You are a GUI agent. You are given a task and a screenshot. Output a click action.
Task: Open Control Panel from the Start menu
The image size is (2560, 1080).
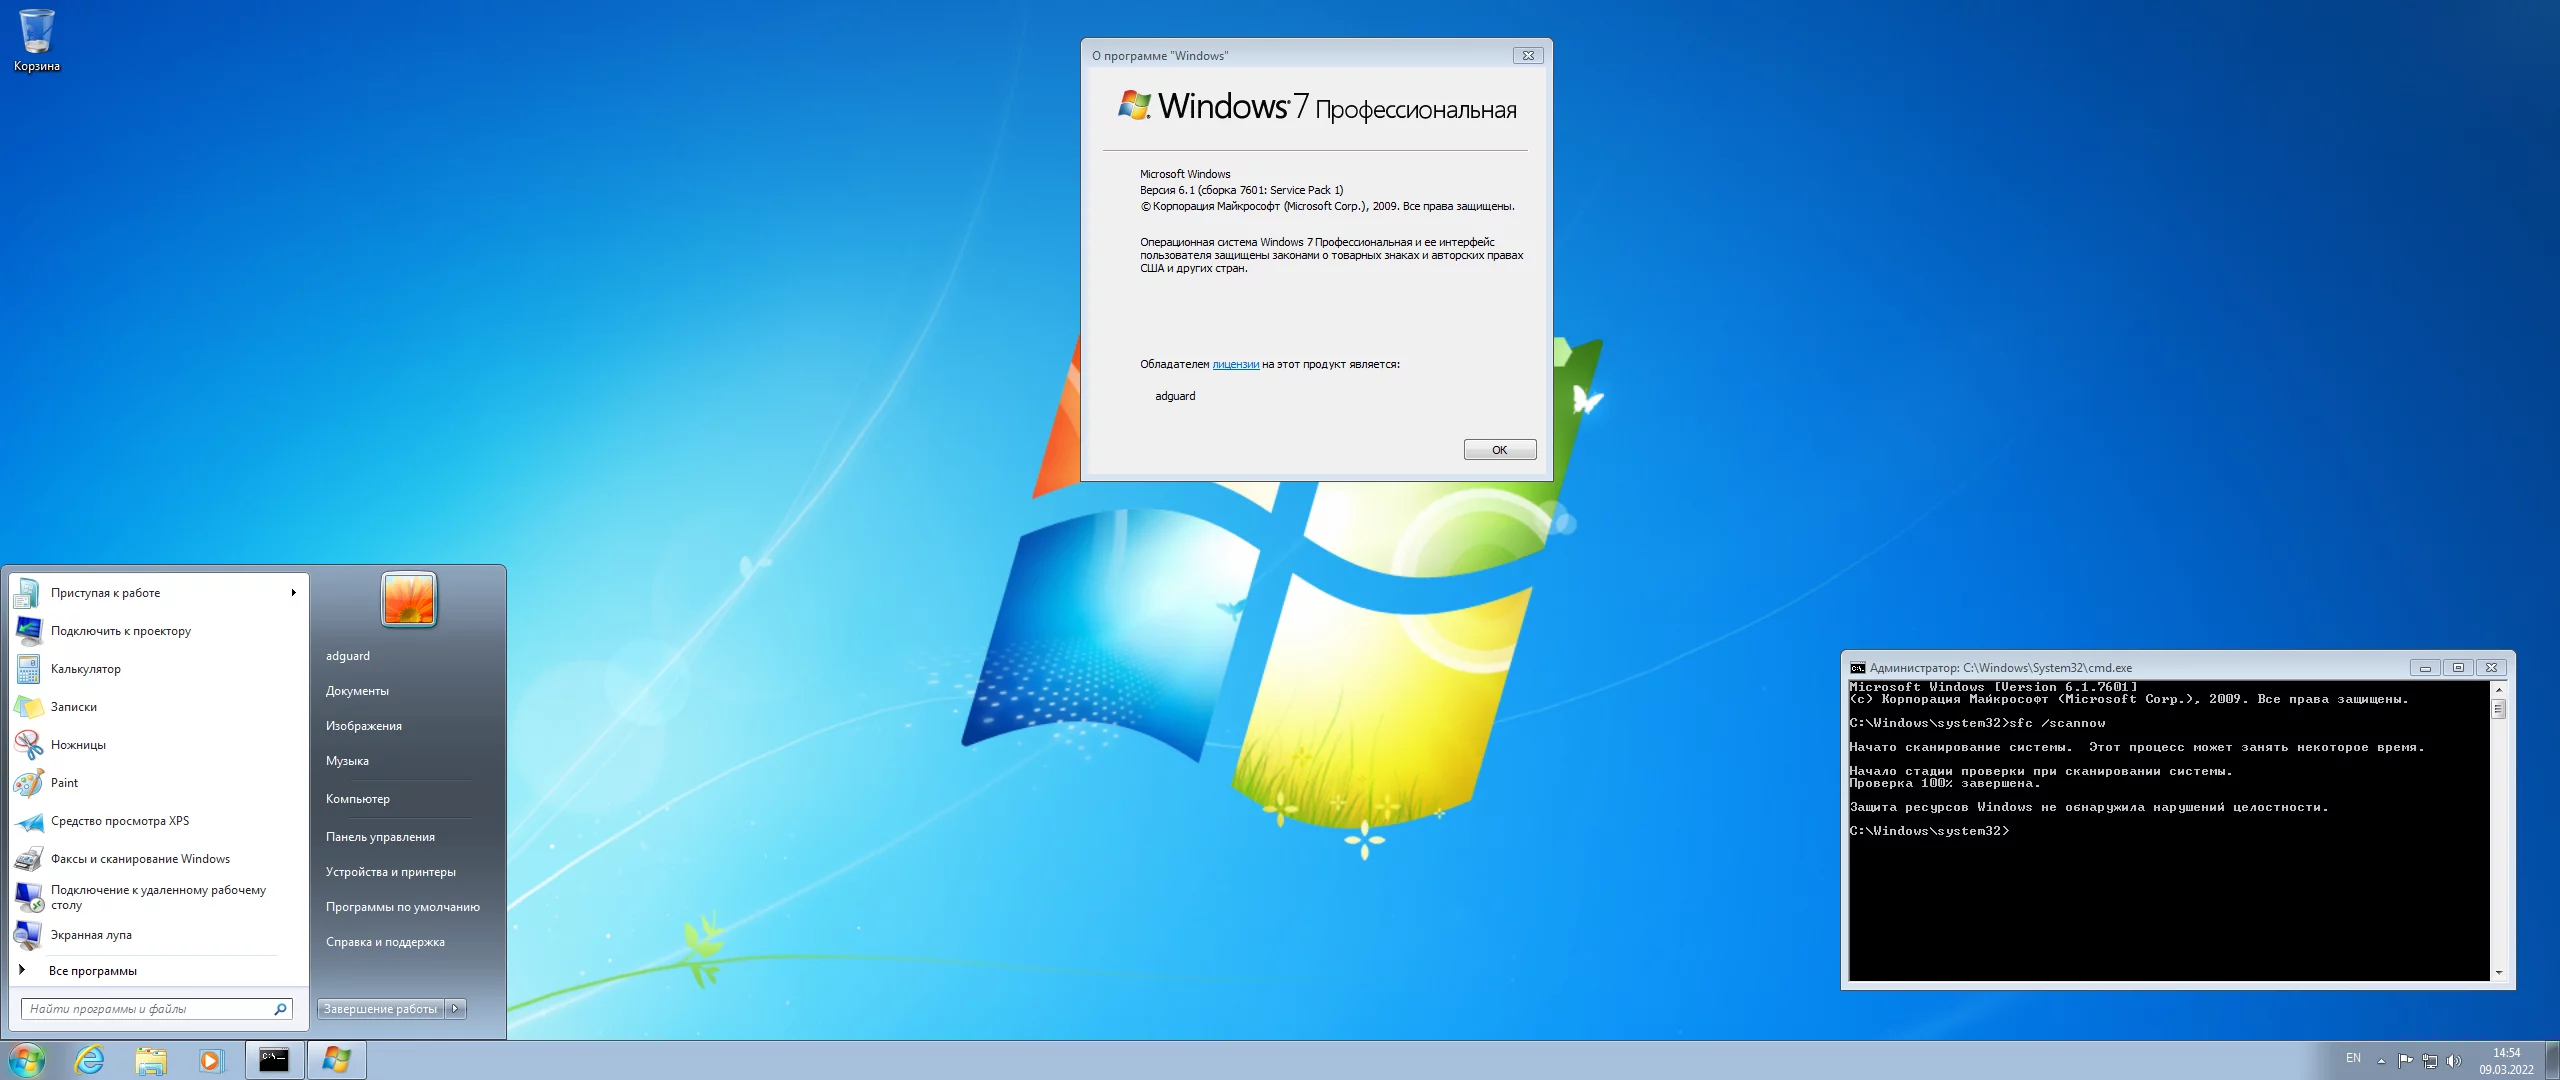[380, 837]
